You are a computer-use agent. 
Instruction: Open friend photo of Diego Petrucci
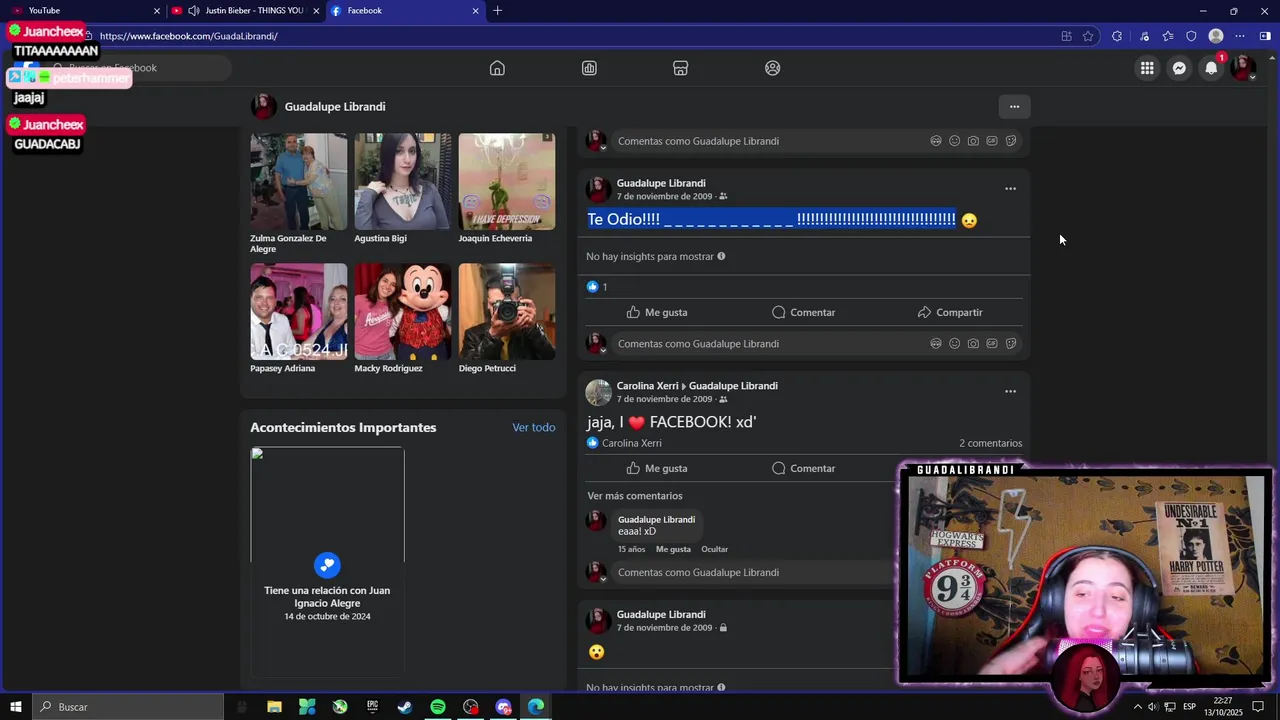(x=507, y=312)
